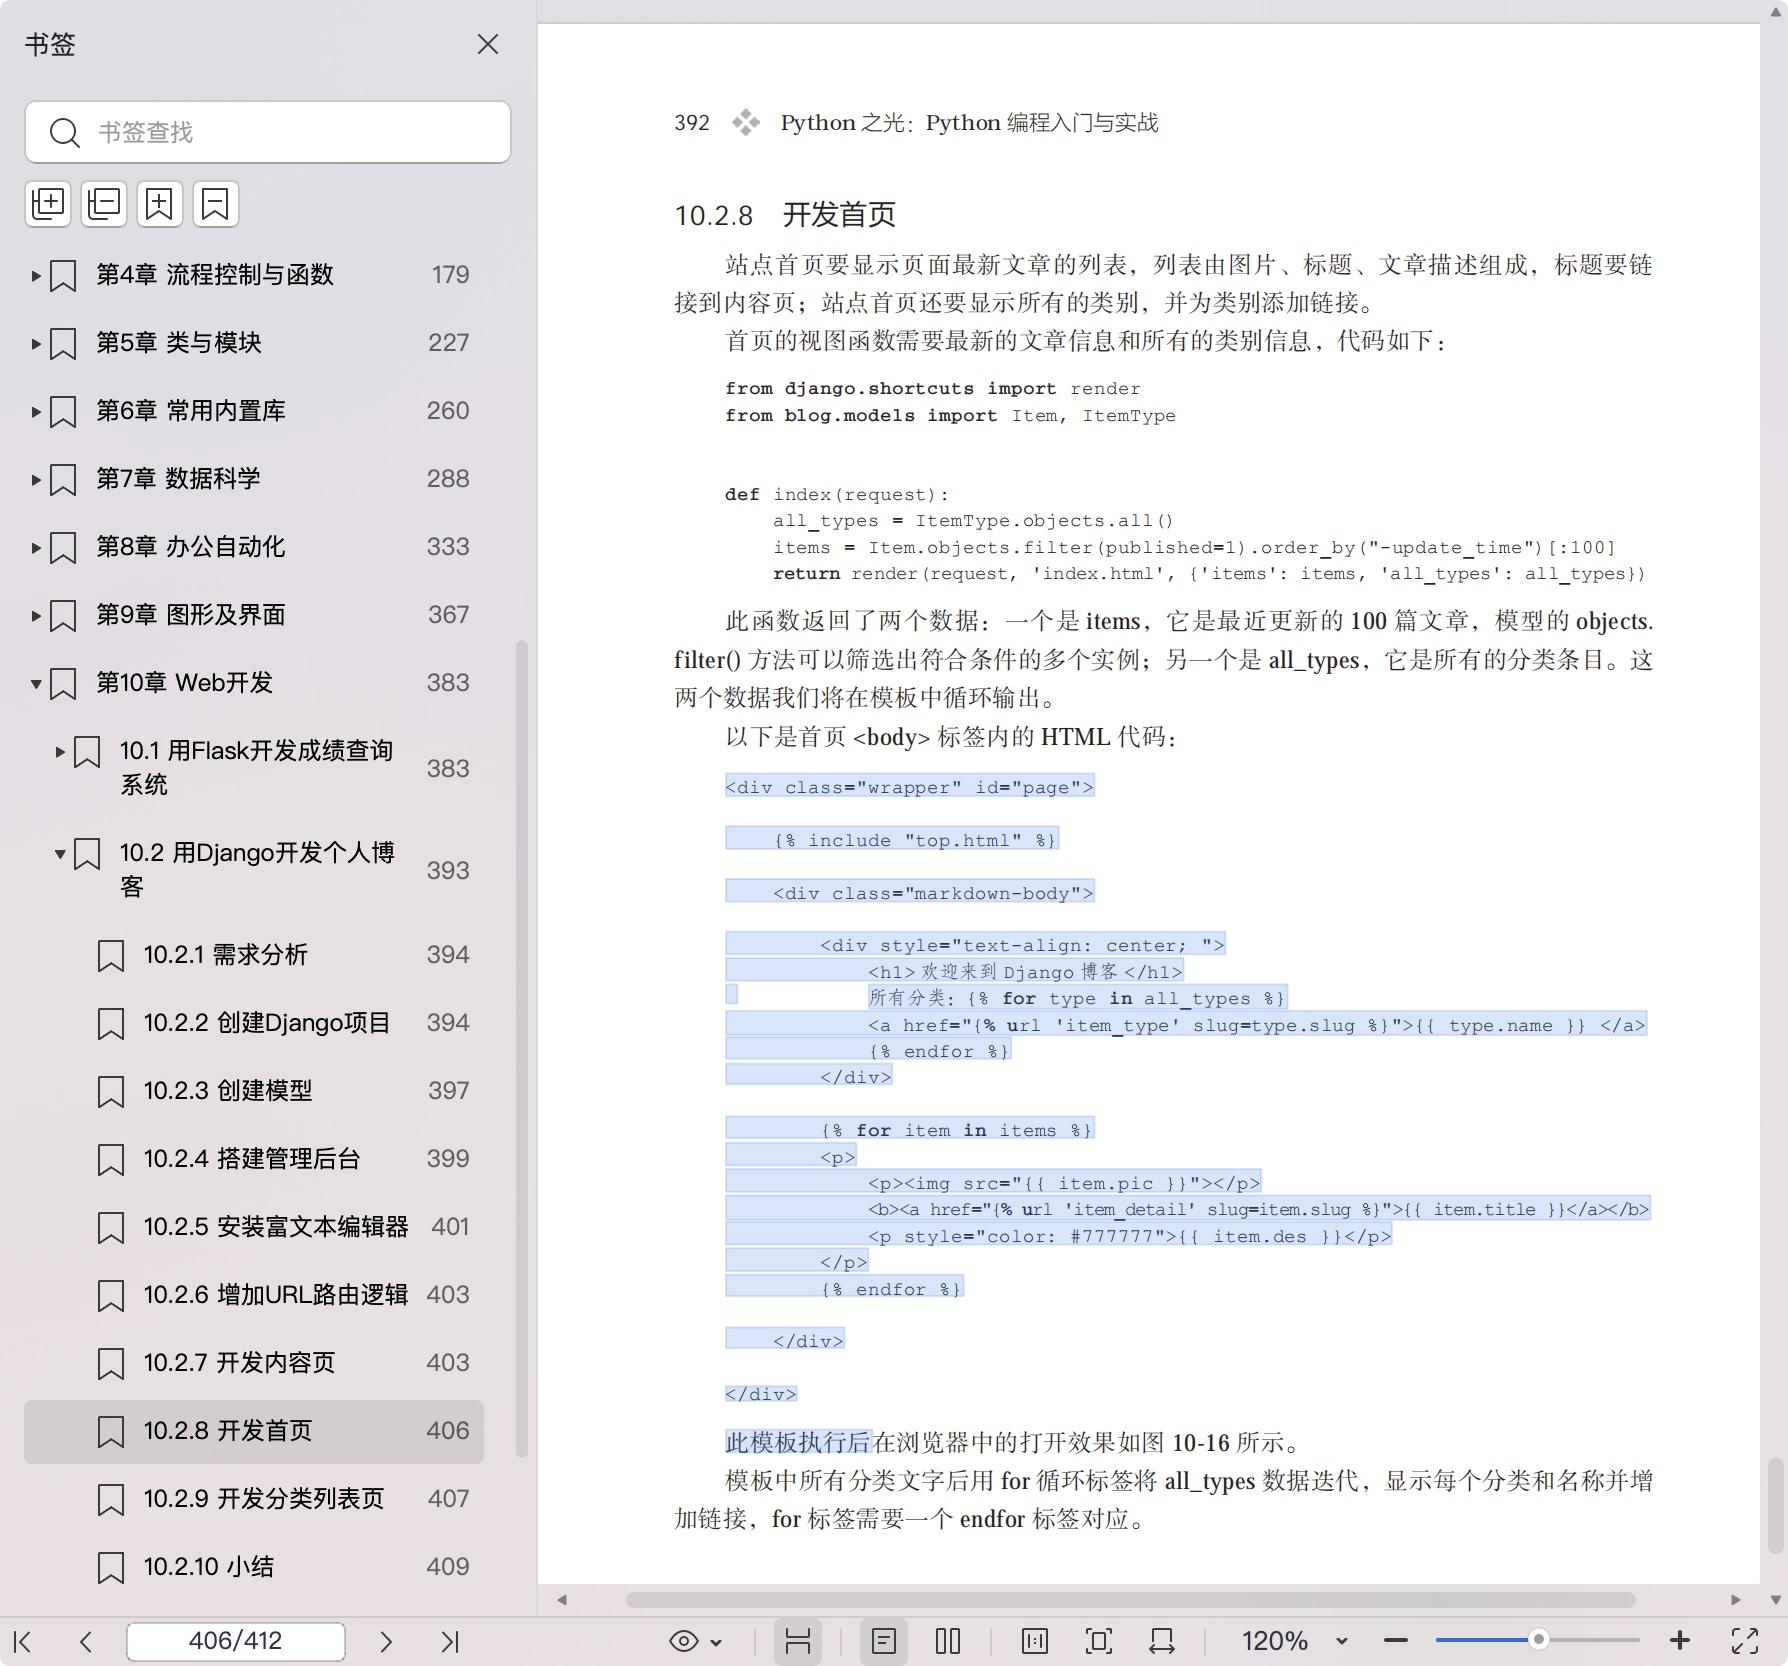Open the eye view mode dropdown
Viewport: 1788px width, 1666px height.
(x=696, y=1641)
